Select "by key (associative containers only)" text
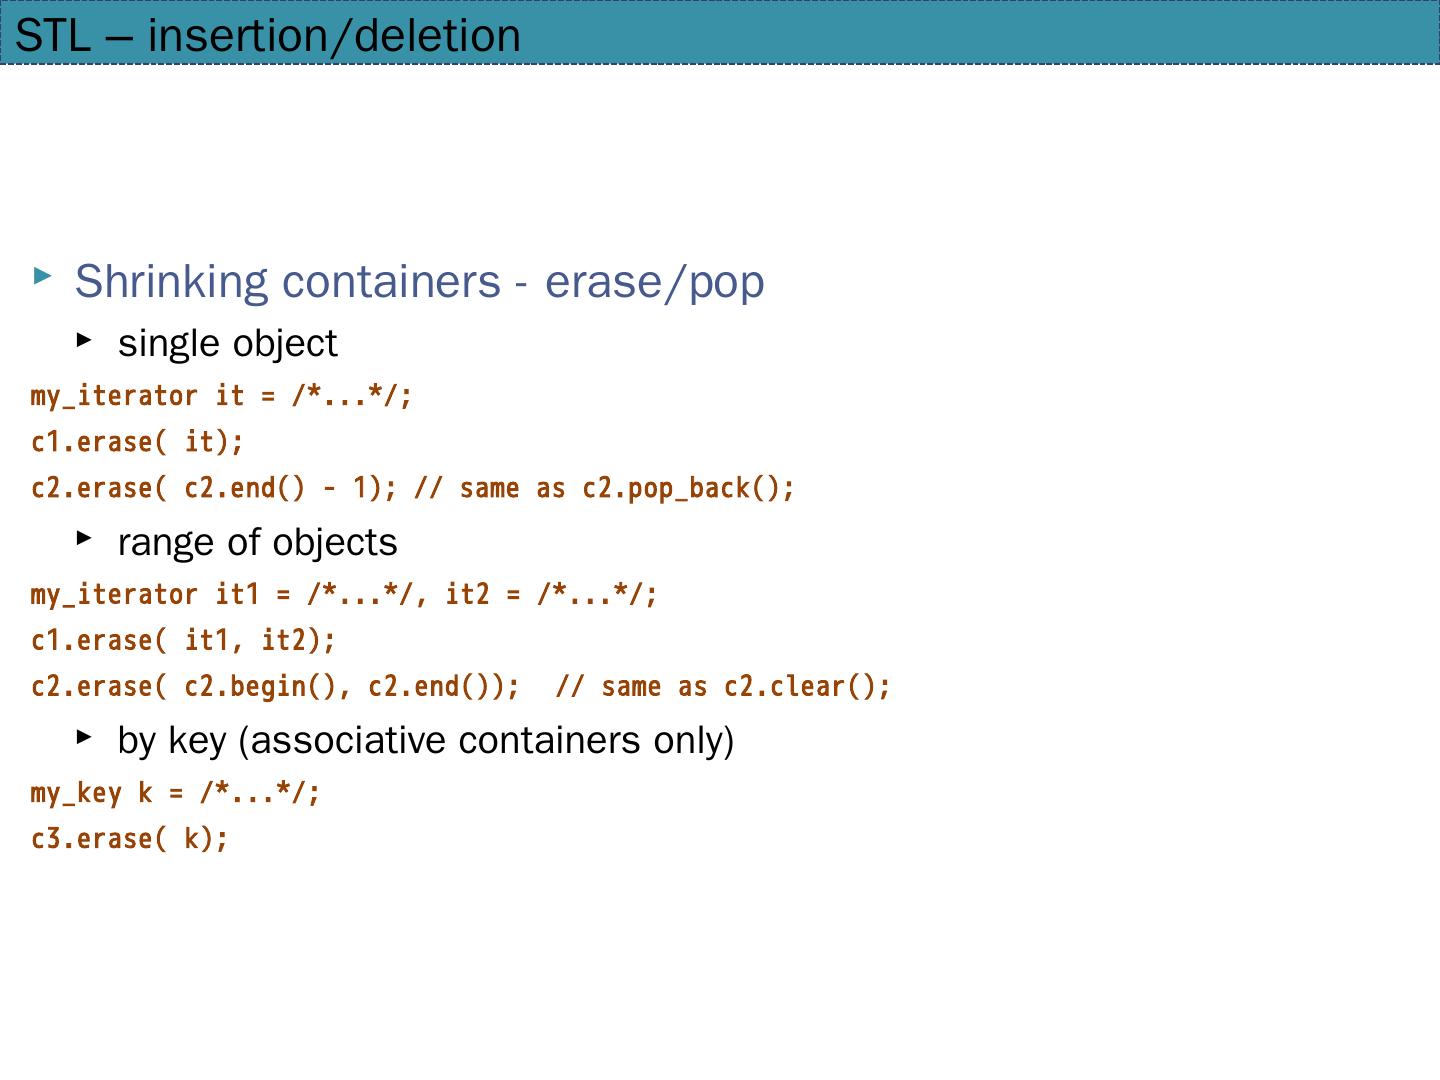Image resolution: width=1440 pixels, height=1080 pixels. pyautogui.click(x=425, y=740)
